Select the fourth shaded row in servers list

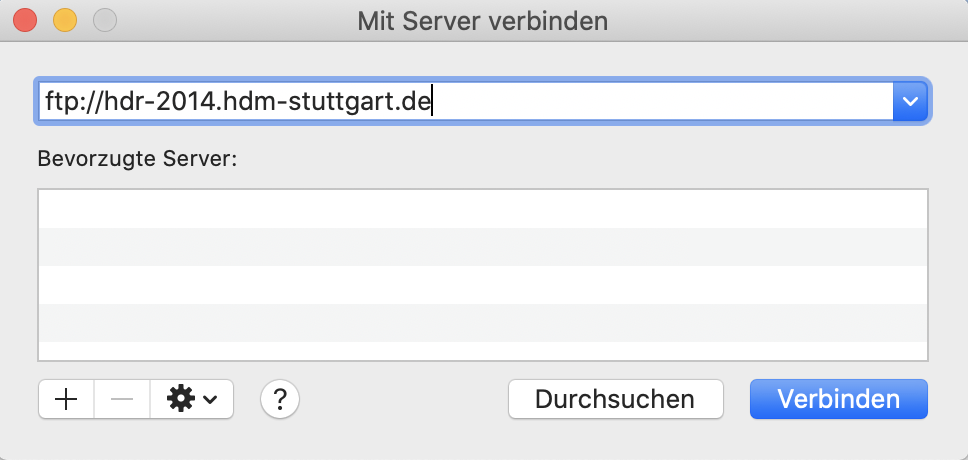click(483, 323)
